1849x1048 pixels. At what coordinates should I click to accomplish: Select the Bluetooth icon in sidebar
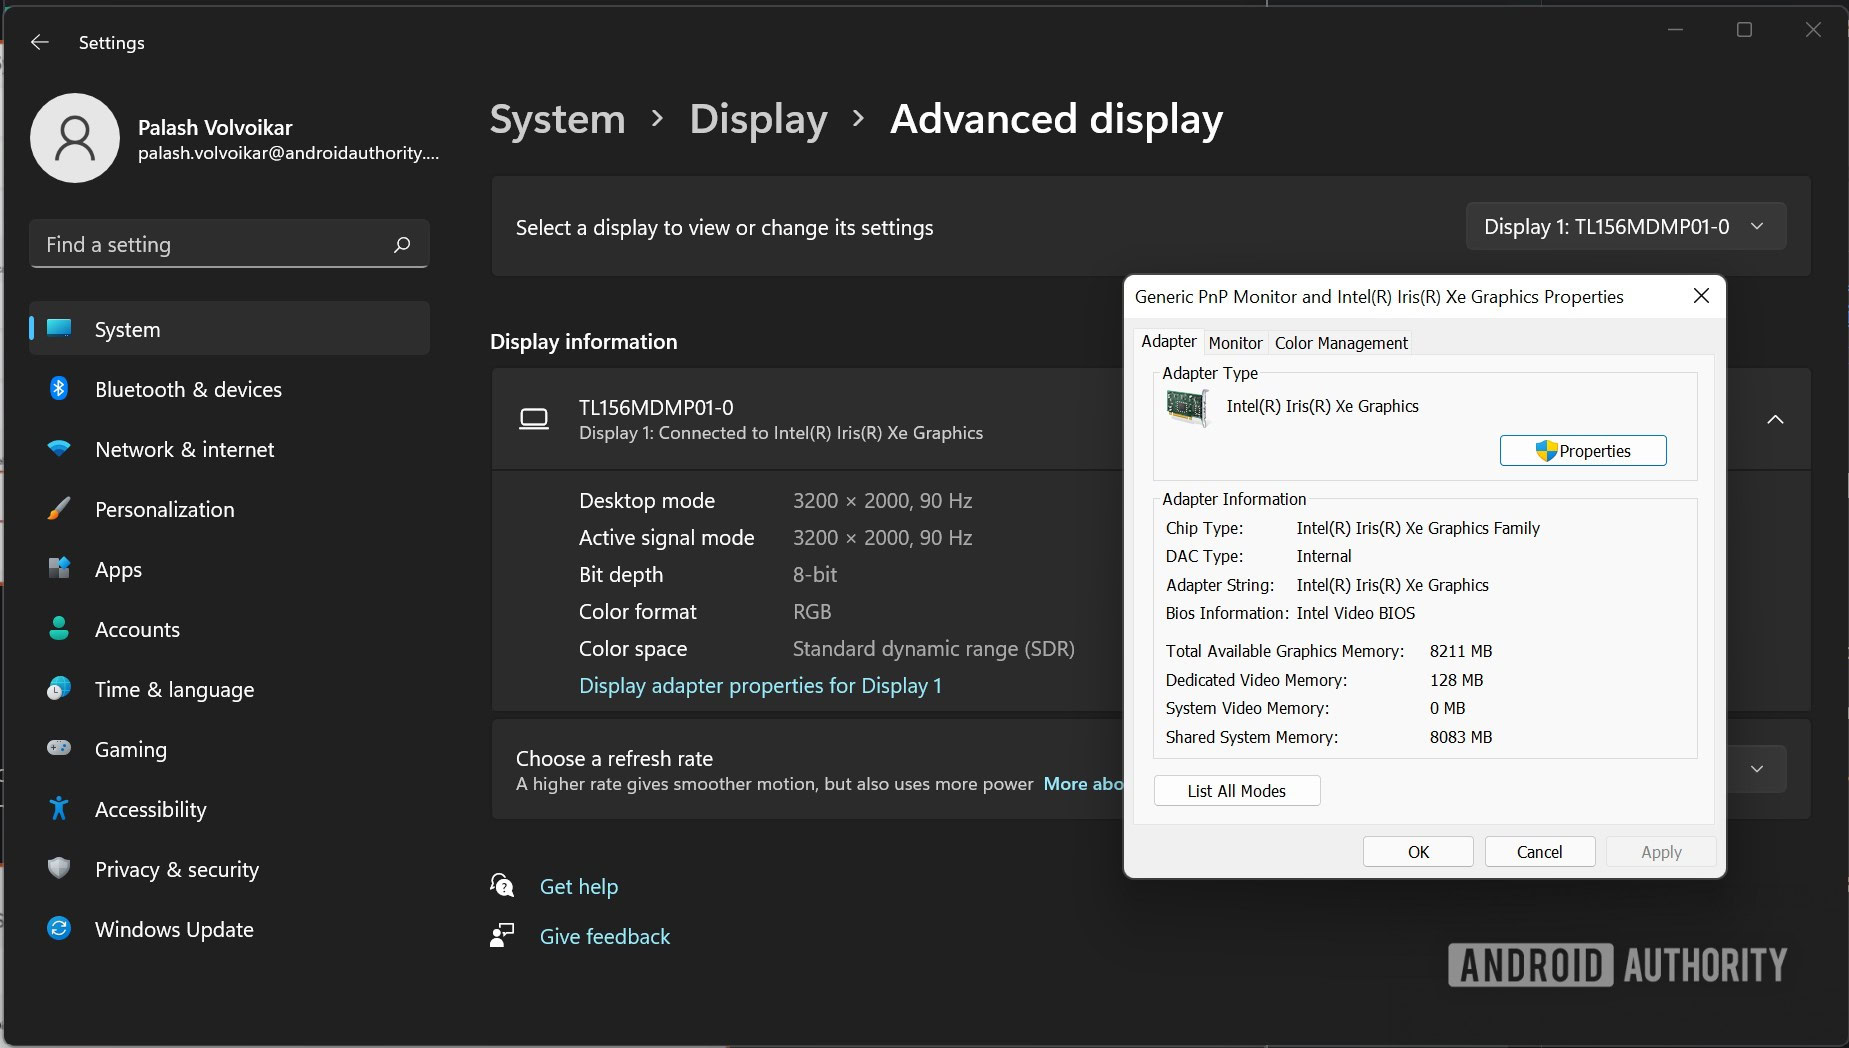pos(59,388)
